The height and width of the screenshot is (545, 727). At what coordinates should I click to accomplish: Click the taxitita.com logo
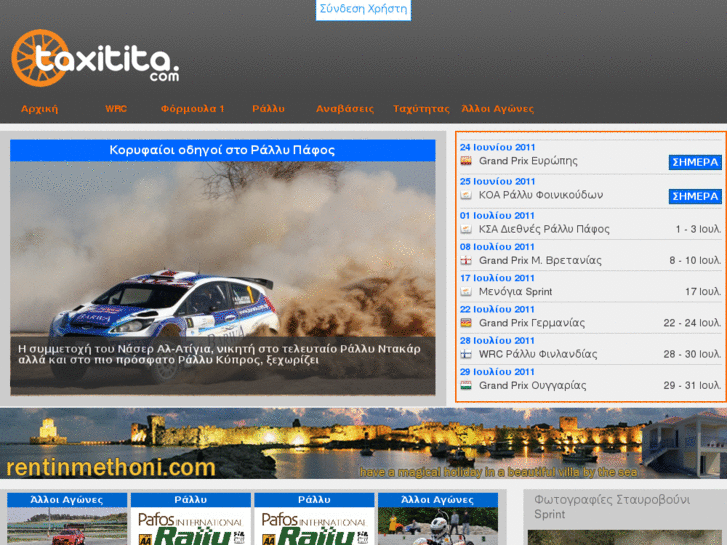tap(95, 58)
